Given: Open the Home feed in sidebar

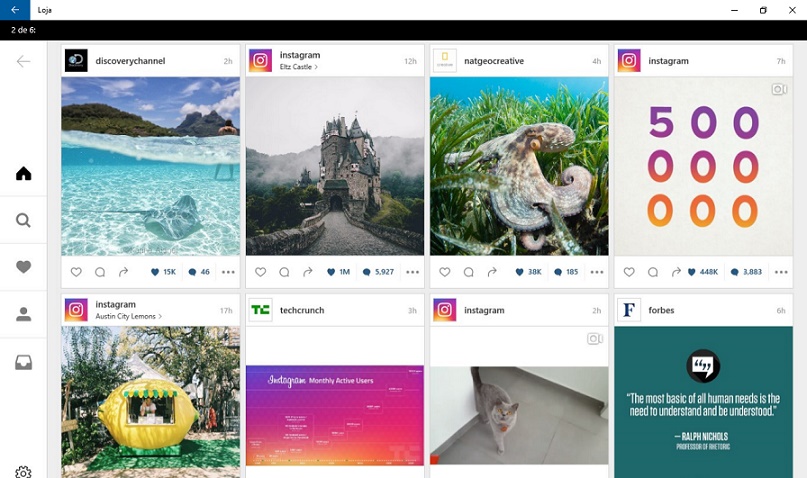Looking at the screenshot, I should tap(23, 174).
